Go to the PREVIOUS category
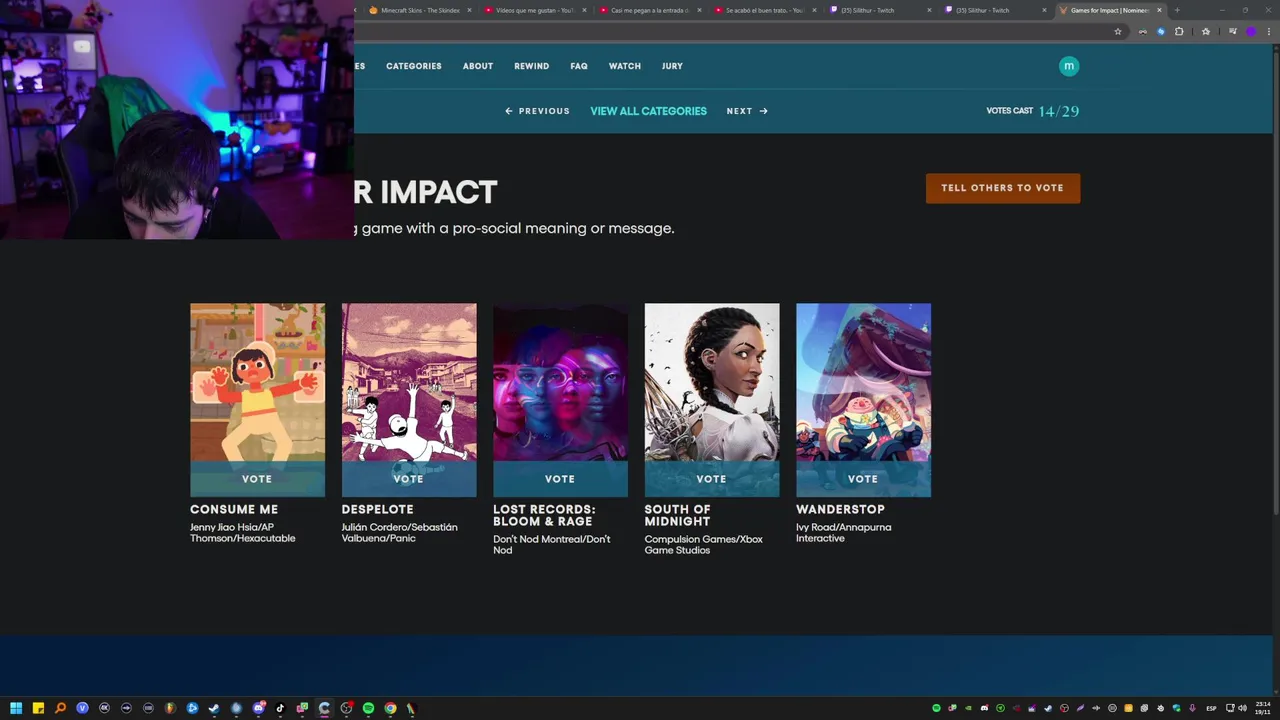Image resolution: width=1280 pixels, height=720 pixels. pos(537,111)
